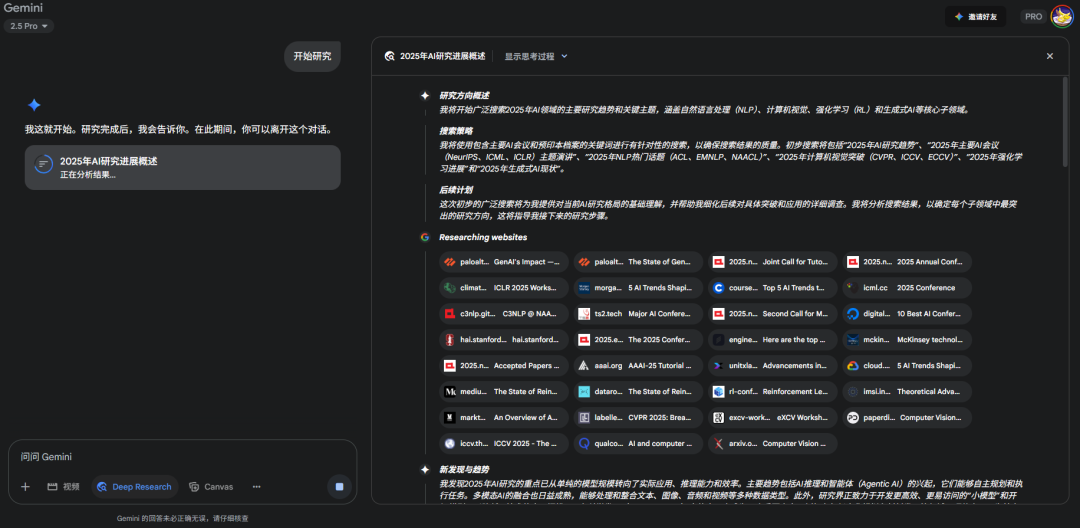The width and height of the screenshot is (1080, 528).
Task: Click the research panel vertical scrollbar
Action: tap(1065, 121)
